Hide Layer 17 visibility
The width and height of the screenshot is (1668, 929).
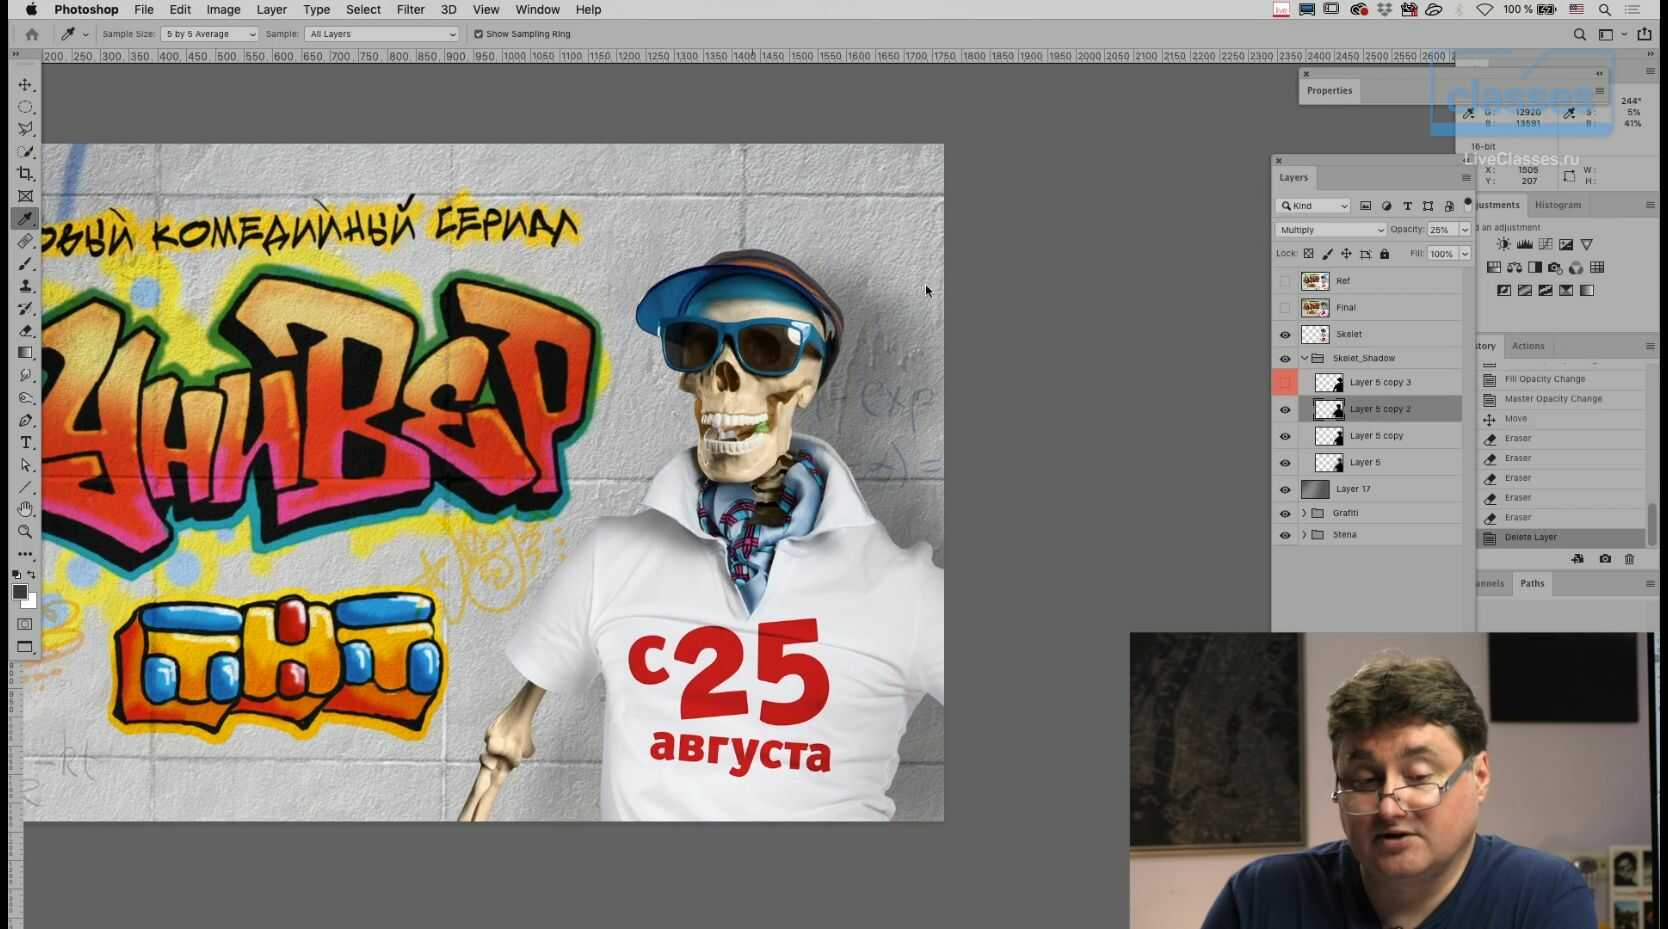tap(1285, 490)
